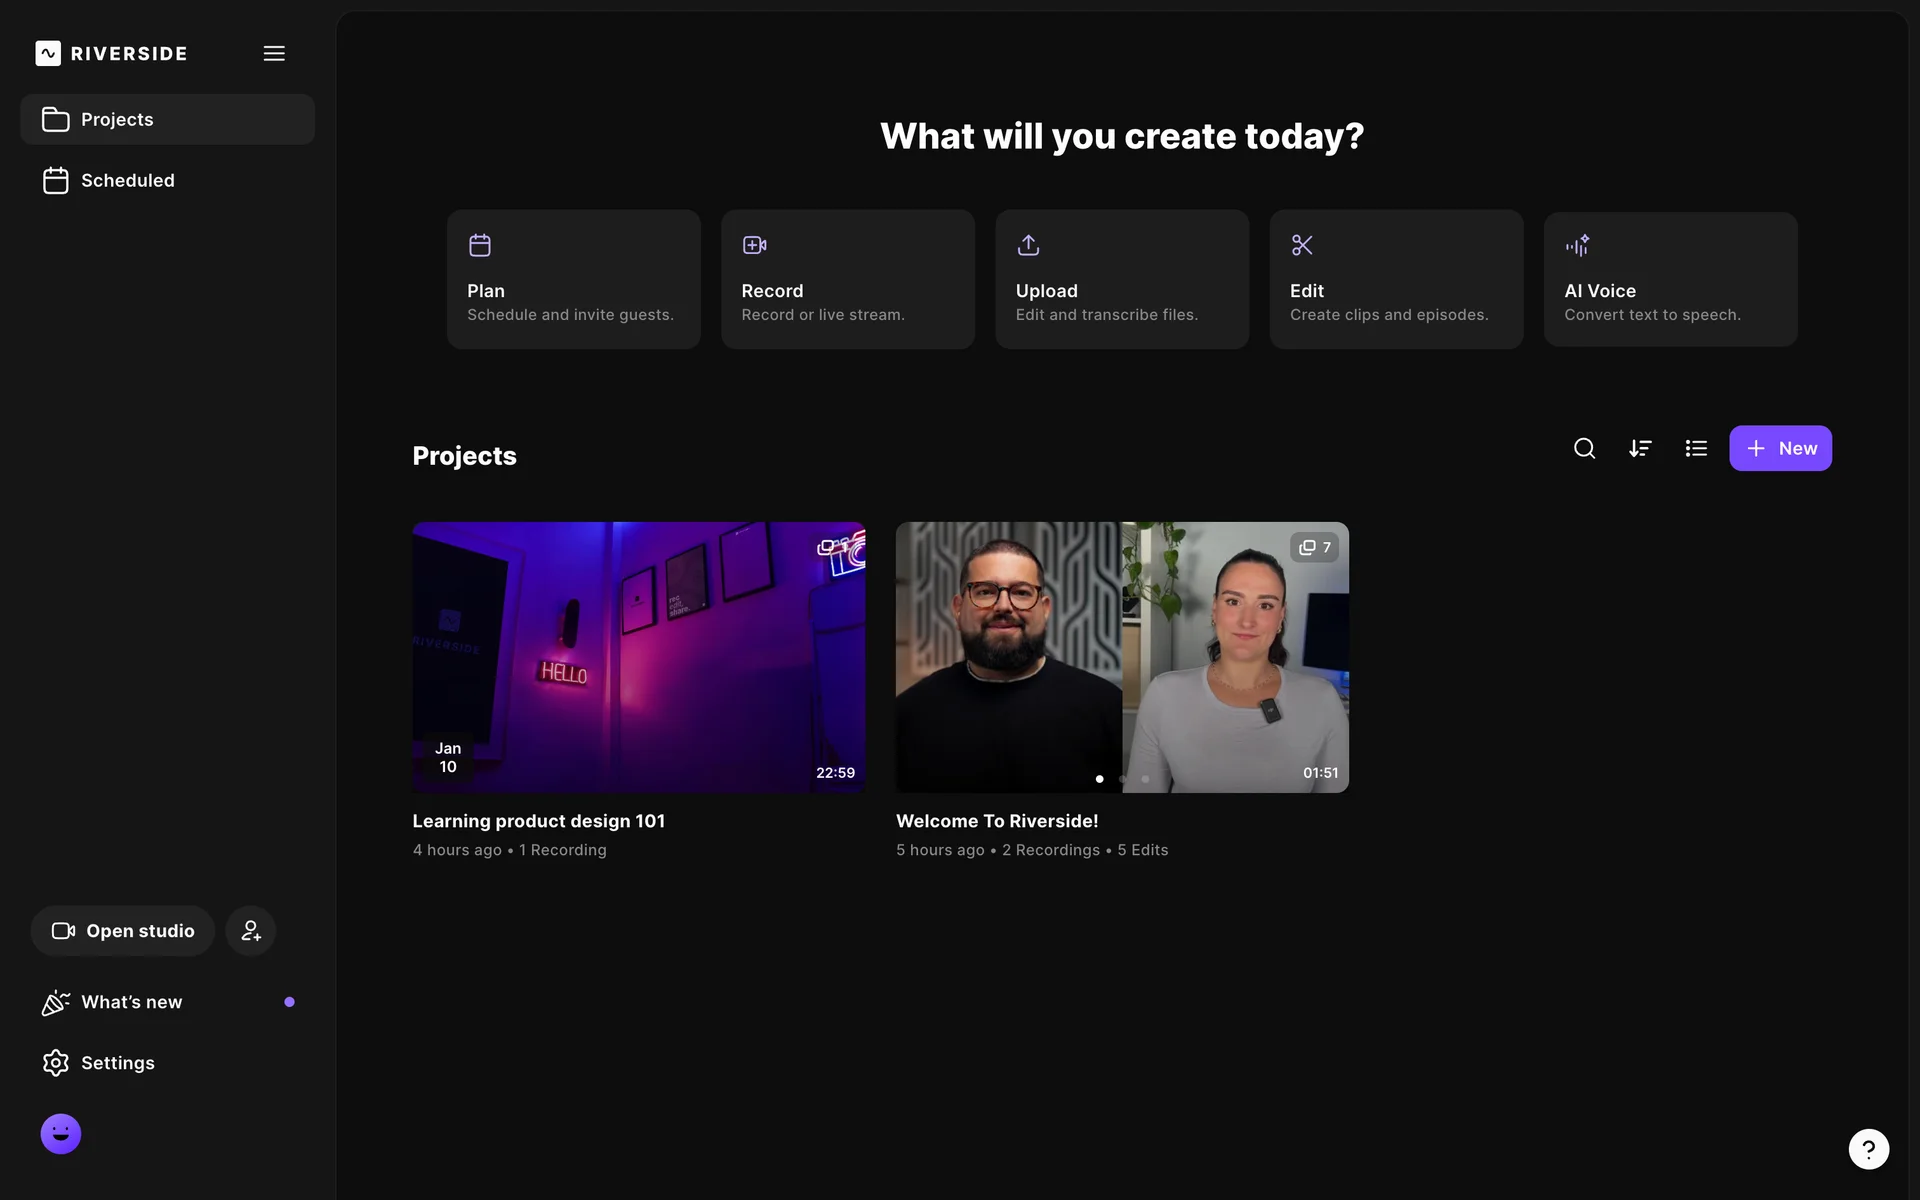Viewport: 1920px width, 1200px height.
Task: Search projects with the magnifier icon
Action: pyautogui.click(x=1584, y=448)
